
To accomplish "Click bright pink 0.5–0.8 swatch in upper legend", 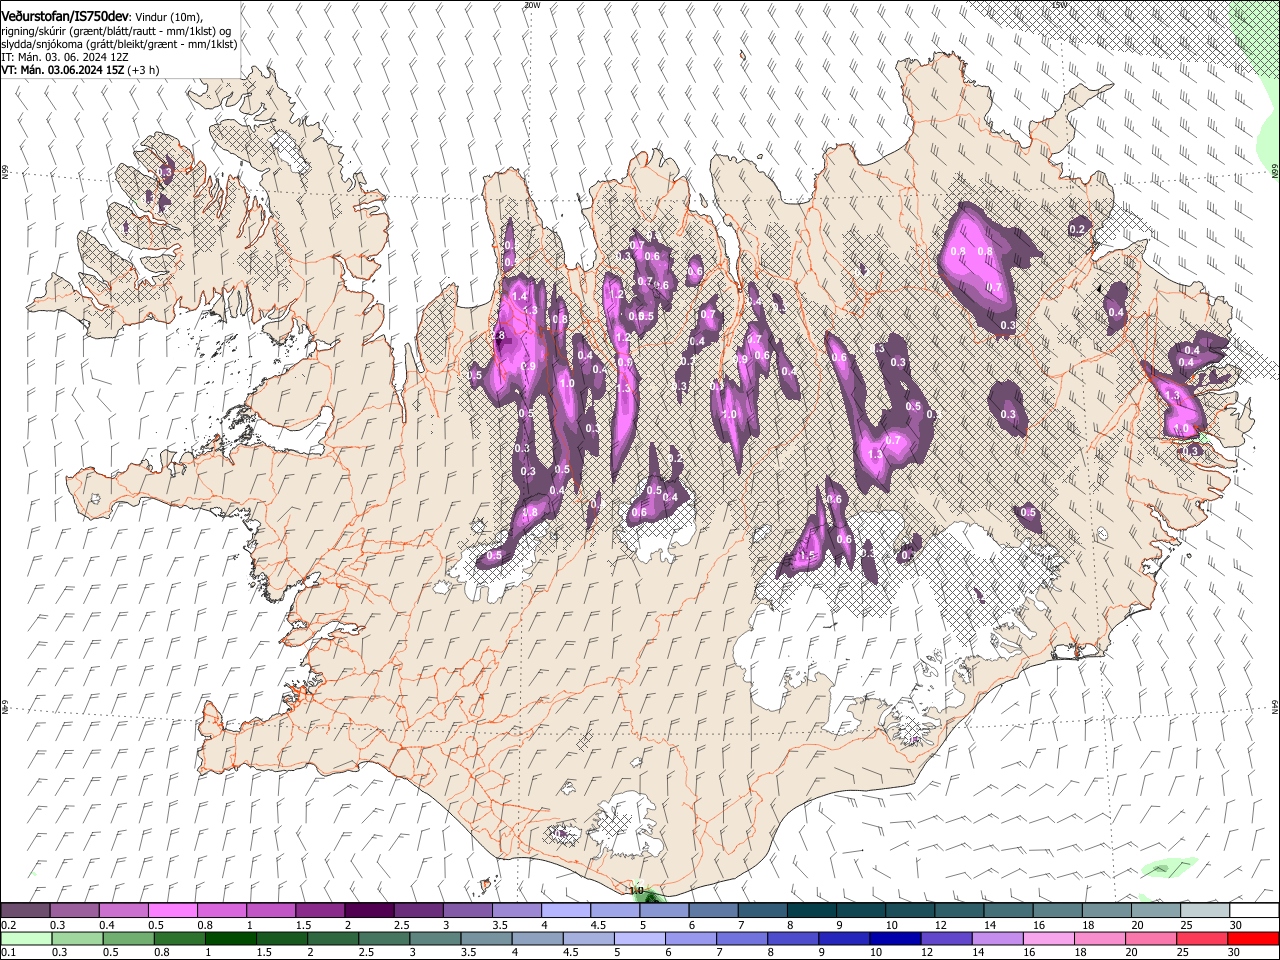I will point(172,911).
